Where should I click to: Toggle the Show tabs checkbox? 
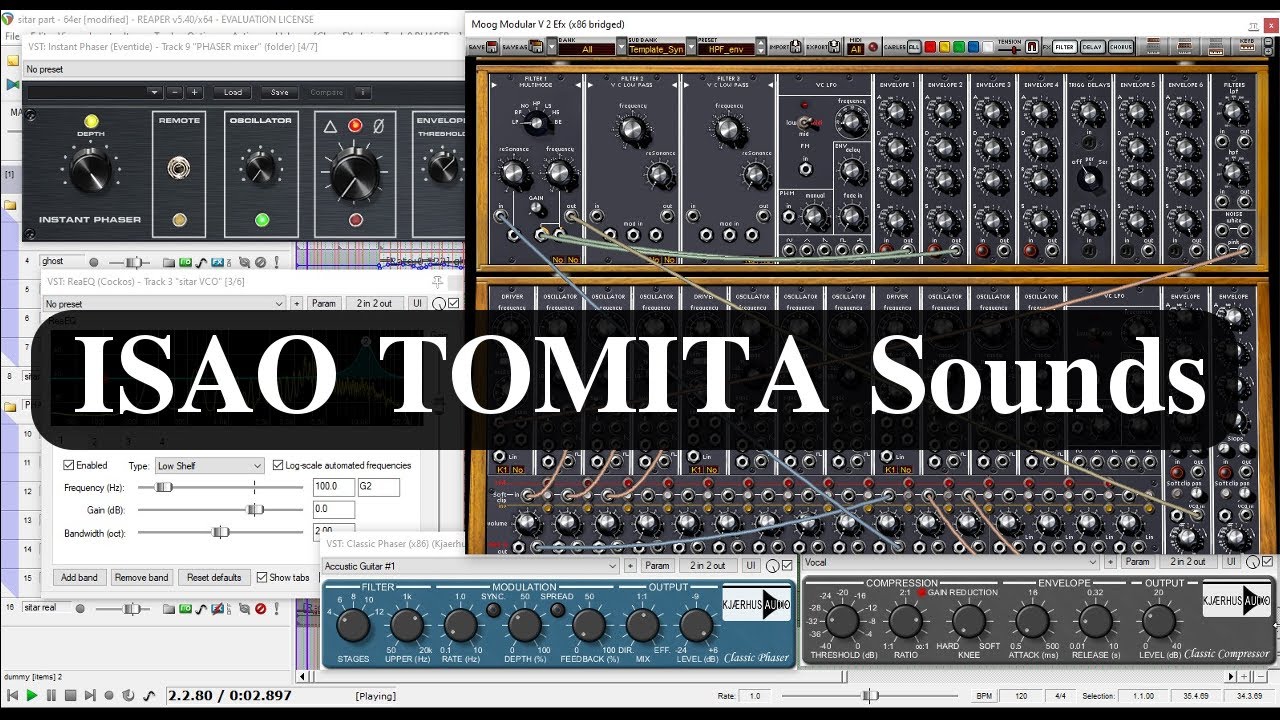pyautogui.click(x=262, y=578)
